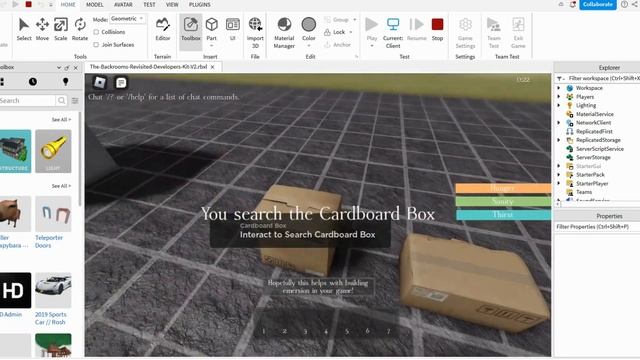Enable the Collisions checkbox
Viewport: 640px width, 360px height.
click(96, 32)
